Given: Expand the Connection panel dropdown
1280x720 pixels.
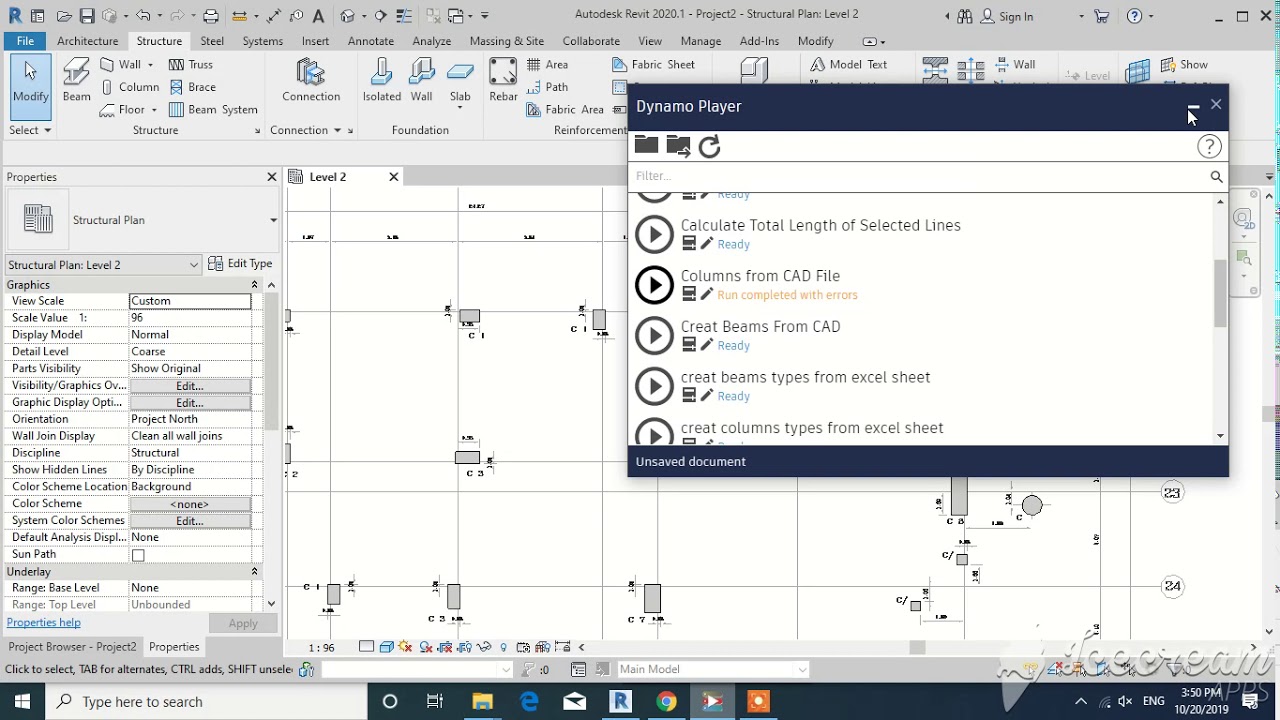Looking at the screenshot, I should click(306, 130).
